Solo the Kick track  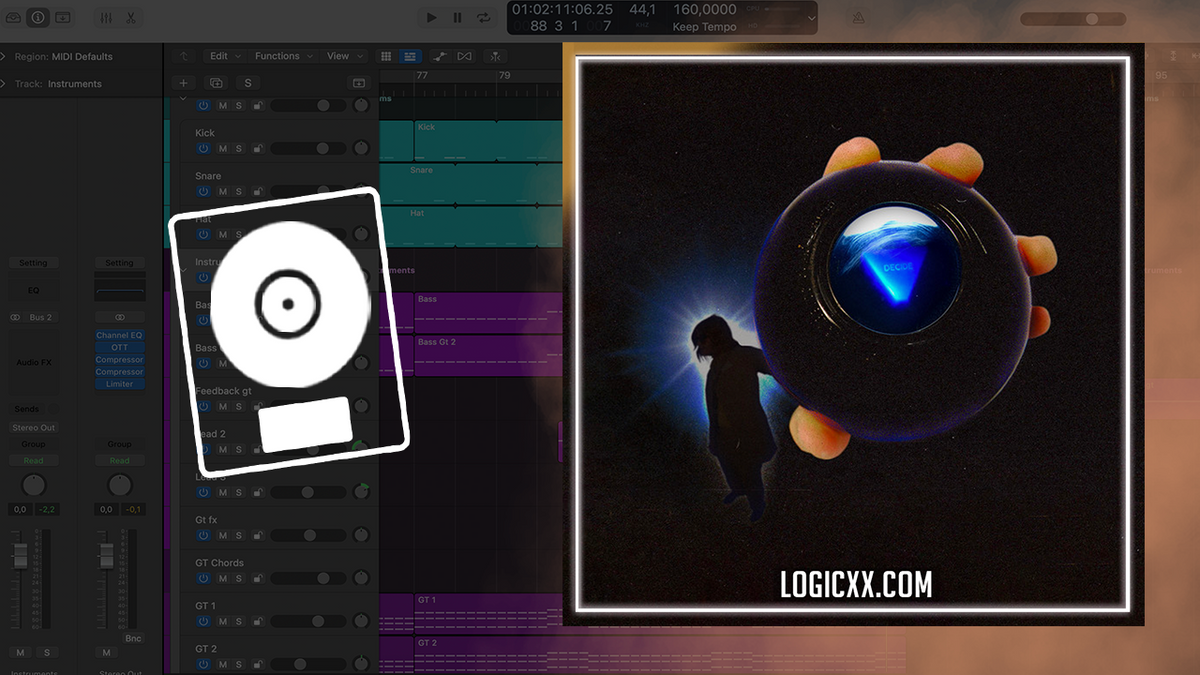click(x=237, y=148)
